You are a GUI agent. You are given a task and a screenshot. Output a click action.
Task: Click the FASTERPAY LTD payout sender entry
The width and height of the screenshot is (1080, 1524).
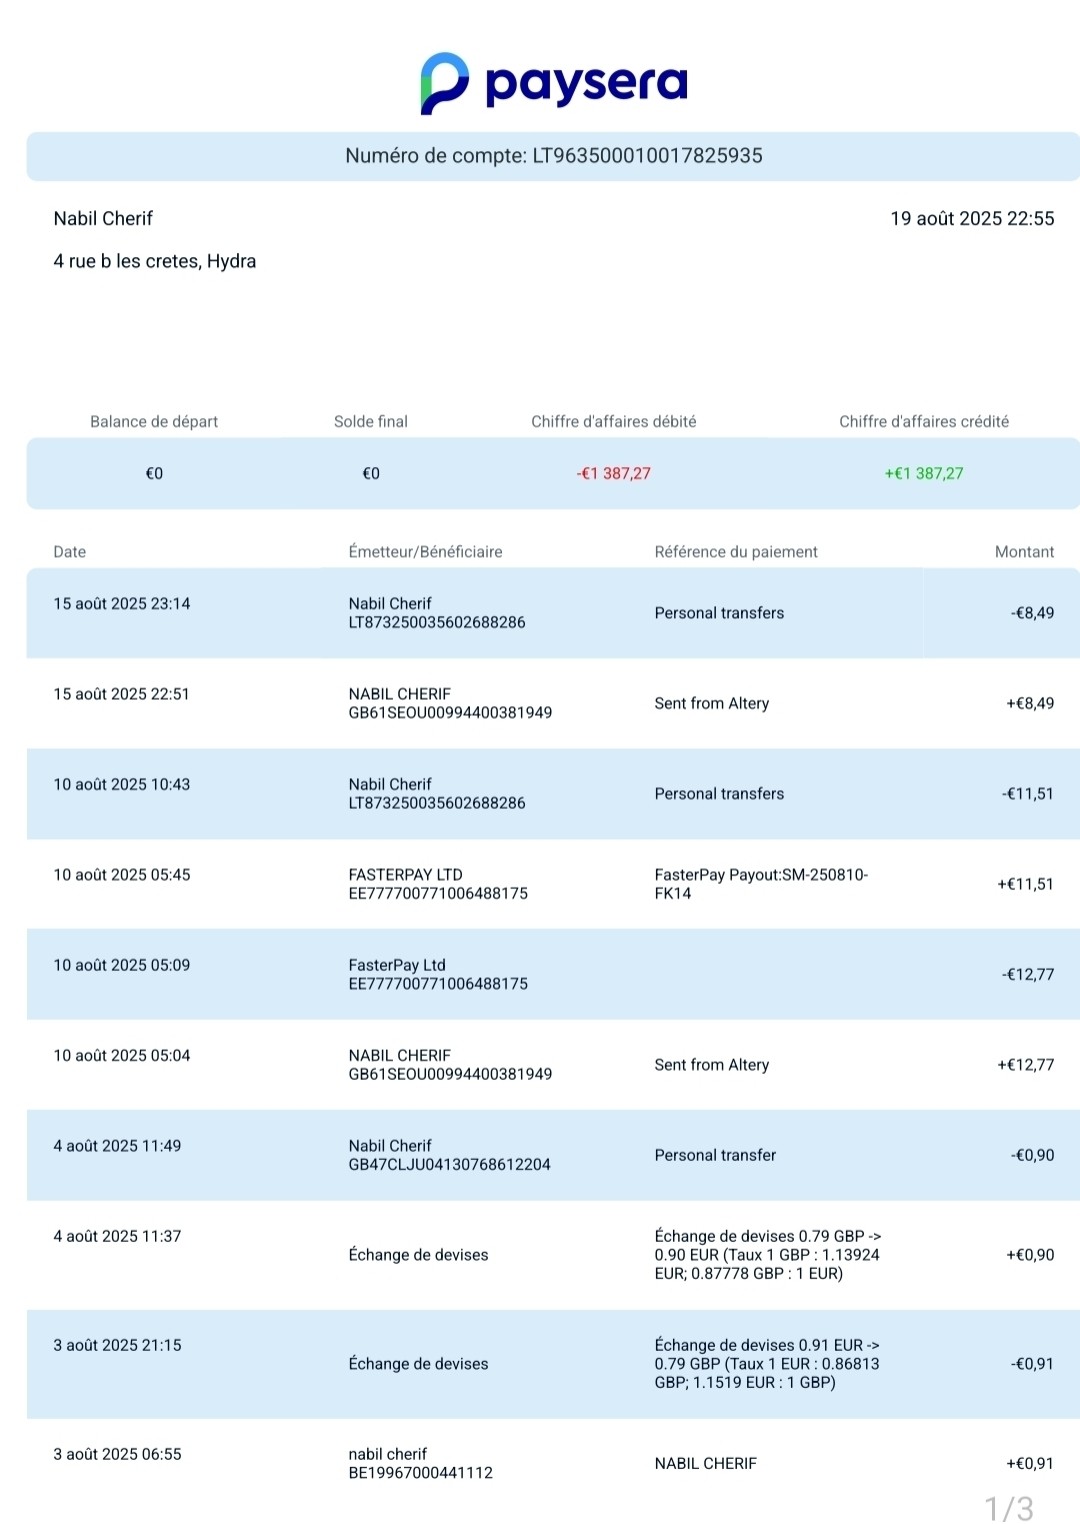pos(406,875)
